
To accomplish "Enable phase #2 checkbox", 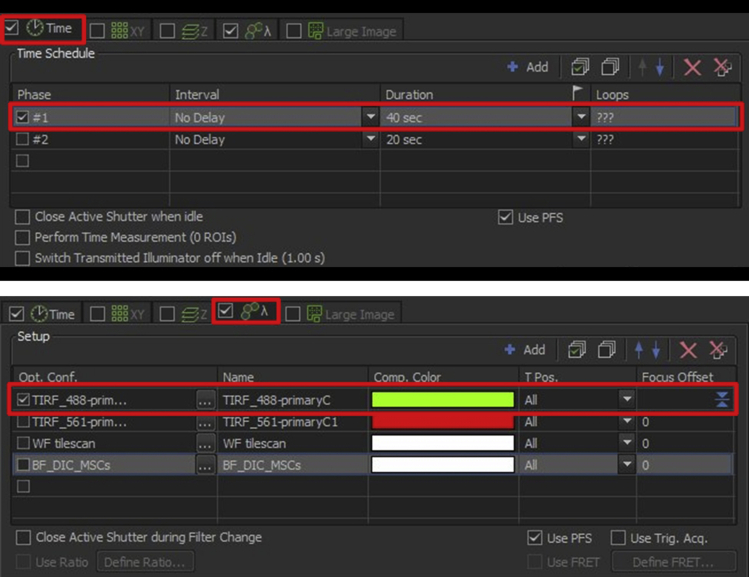I will pos(23,140).
